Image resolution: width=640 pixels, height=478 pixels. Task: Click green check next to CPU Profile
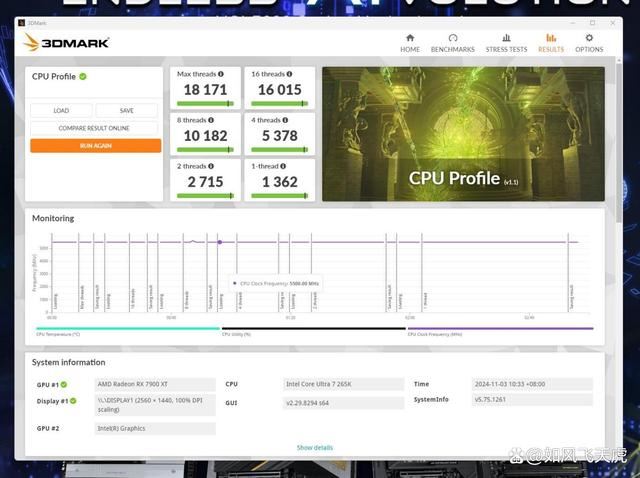pos(83,76)
